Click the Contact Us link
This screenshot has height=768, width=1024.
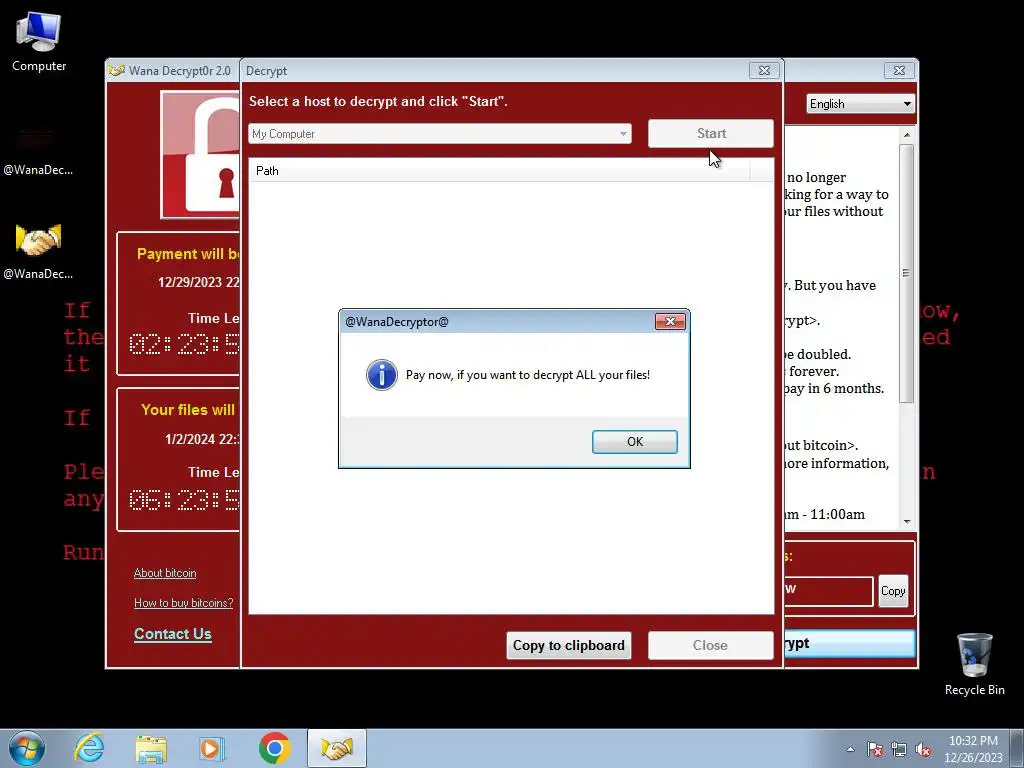[x=172, y=633]
